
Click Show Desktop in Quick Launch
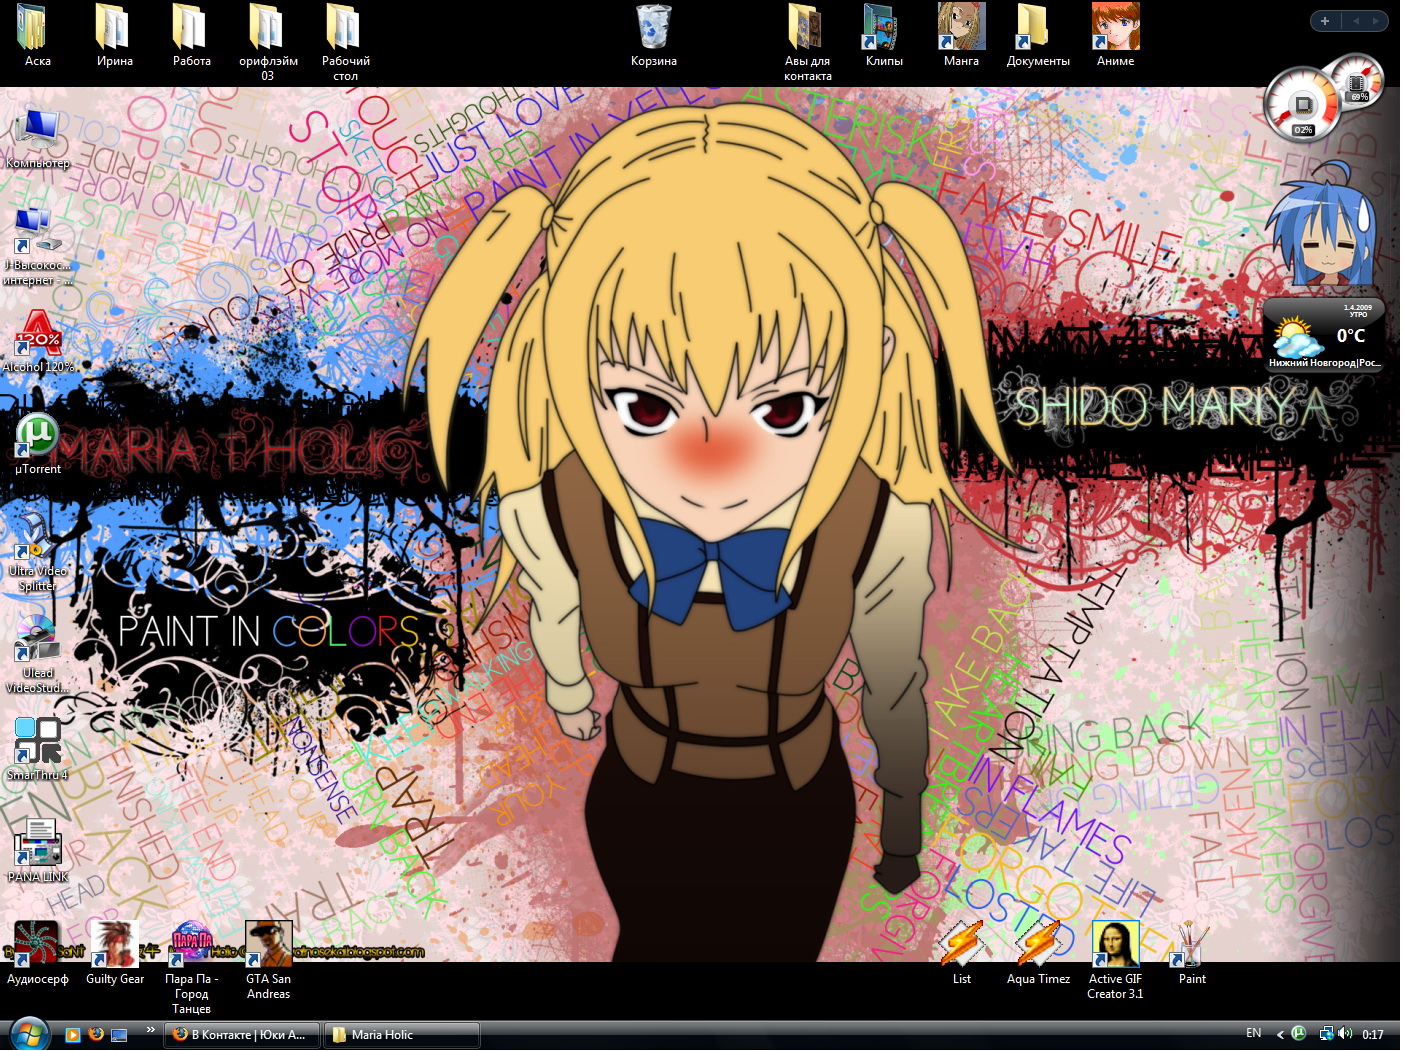coord(120,1035)
